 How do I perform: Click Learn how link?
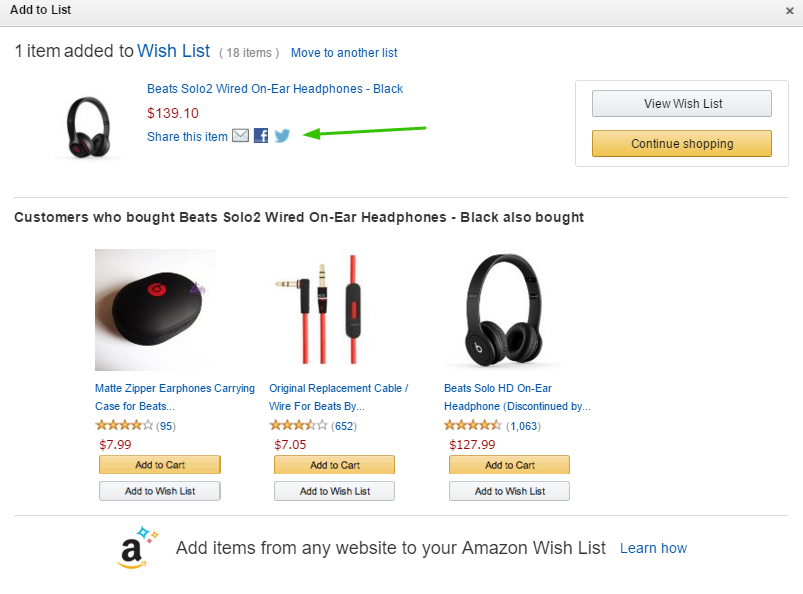point(653,548)
